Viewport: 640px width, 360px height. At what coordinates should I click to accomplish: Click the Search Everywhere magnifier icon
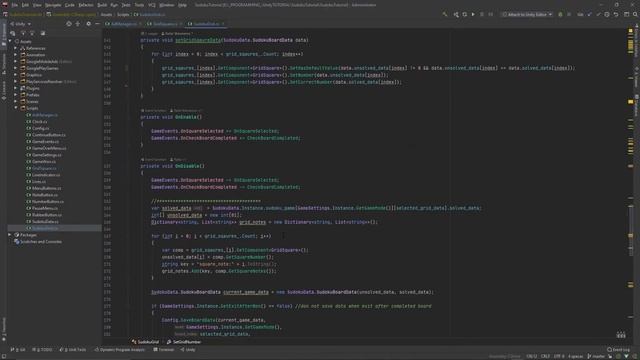click(x=635, y=14)
